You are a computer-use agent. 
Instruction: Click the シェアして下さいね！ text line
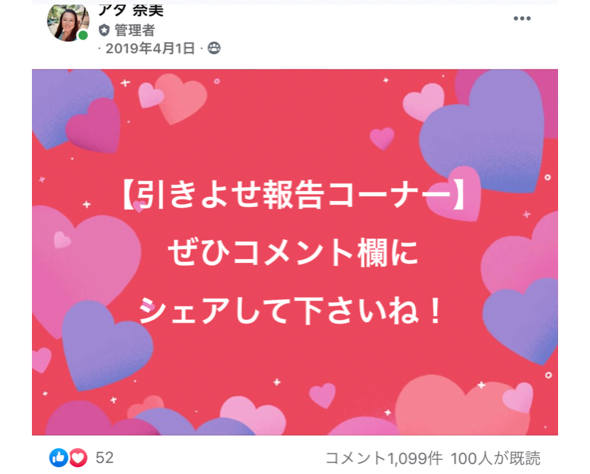[290, 311]
